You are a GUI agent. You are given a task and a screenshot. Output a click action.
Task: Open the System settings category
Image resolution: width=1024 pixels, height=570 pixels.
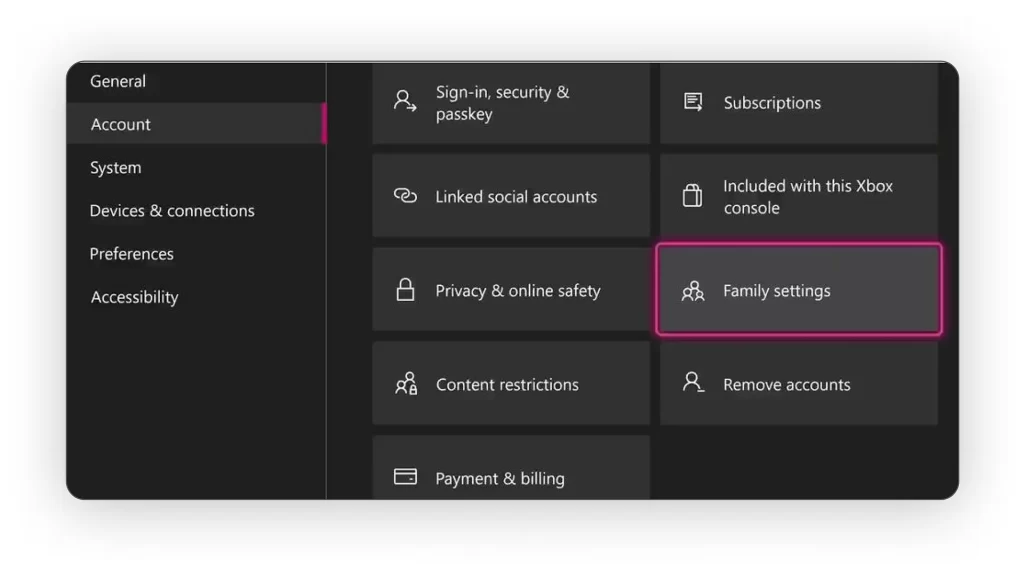click(116, 168)
